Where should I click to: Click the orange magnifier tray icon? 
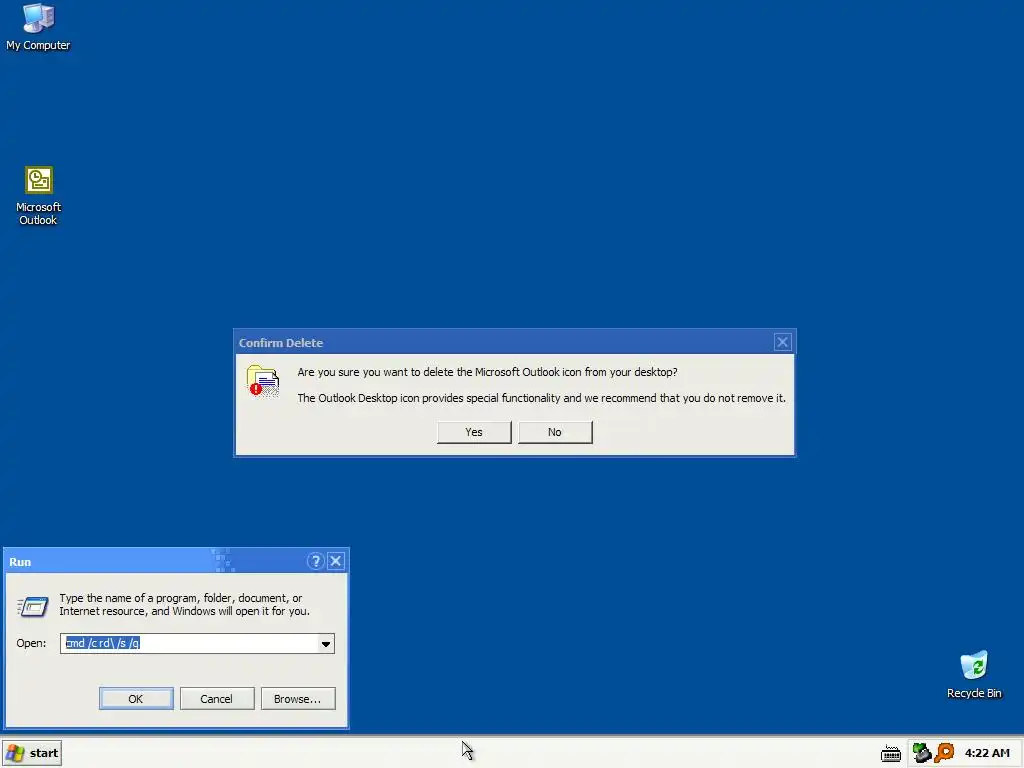click(944, 753)
